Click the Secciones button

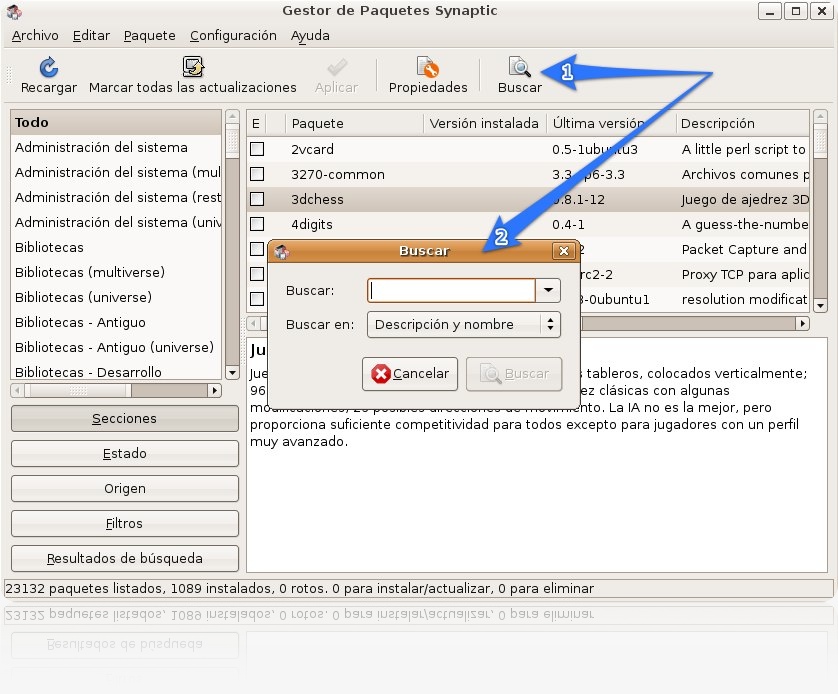(125, 418)
